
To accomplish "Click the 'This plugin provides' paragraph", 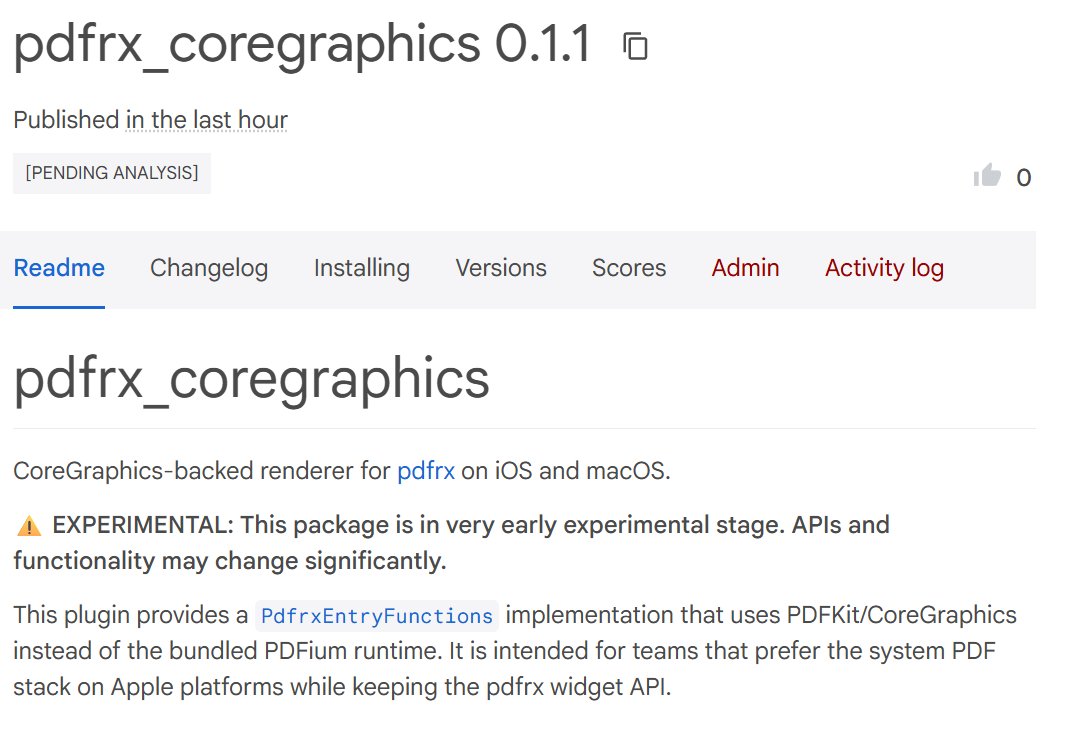I will (x=515, y=651).
